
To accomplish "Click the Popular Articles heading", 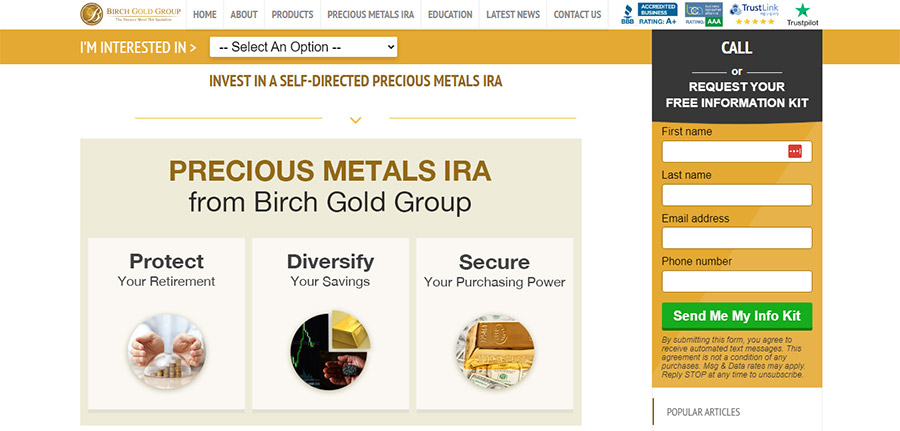I will pos(703,412).
